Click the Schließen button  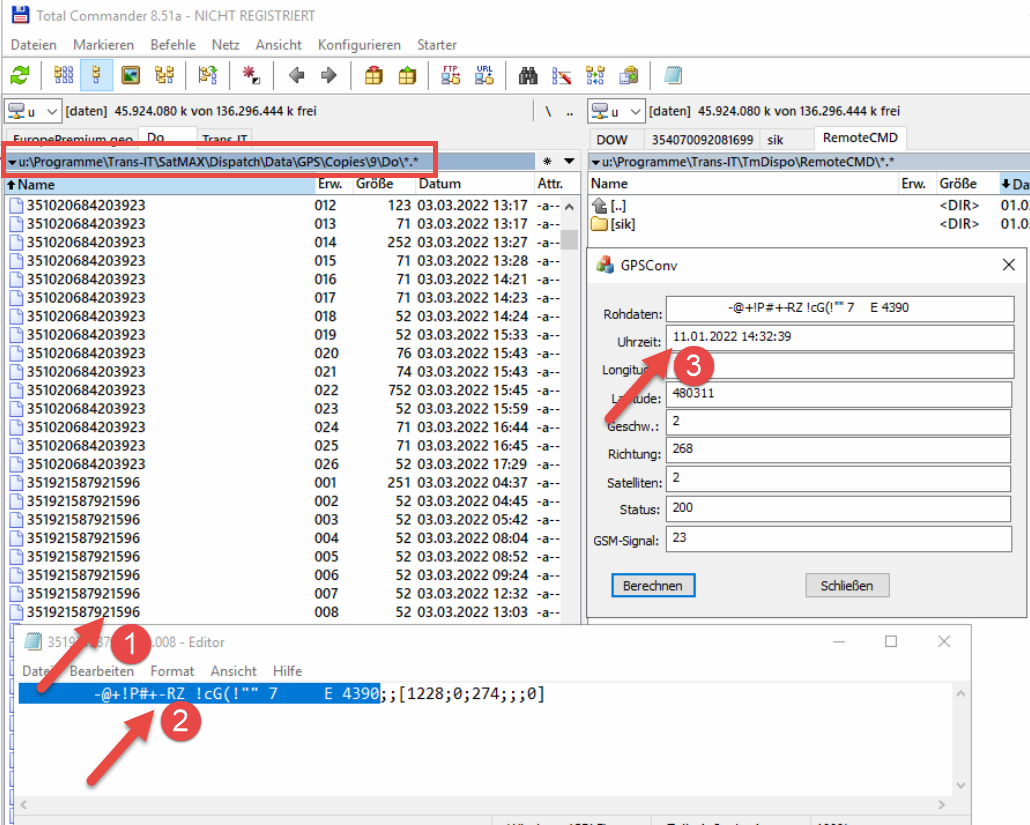(847, 585)
